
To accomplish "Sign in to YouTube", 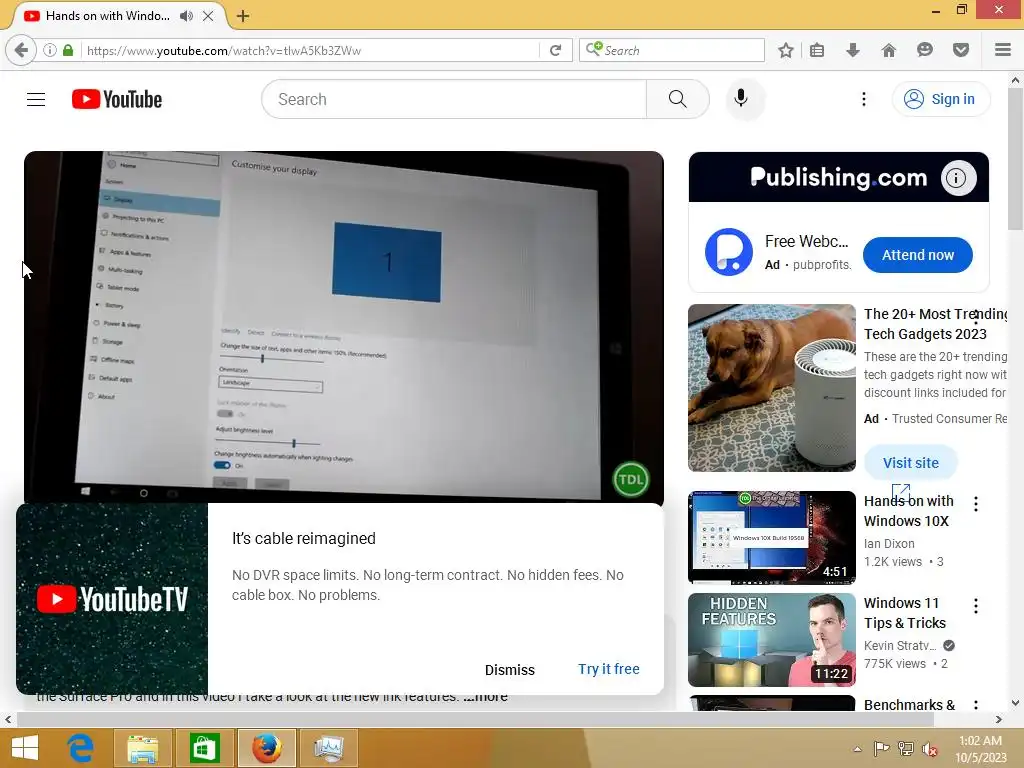I will pyautogui.click(x=940, y=99).
